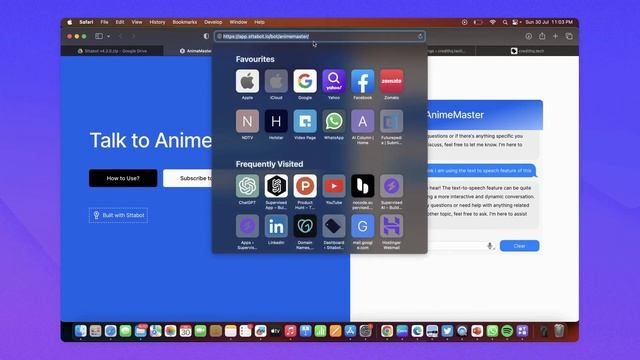
Task: Open the Futurepedia favourite shortcut
Action: coord(391,121)
